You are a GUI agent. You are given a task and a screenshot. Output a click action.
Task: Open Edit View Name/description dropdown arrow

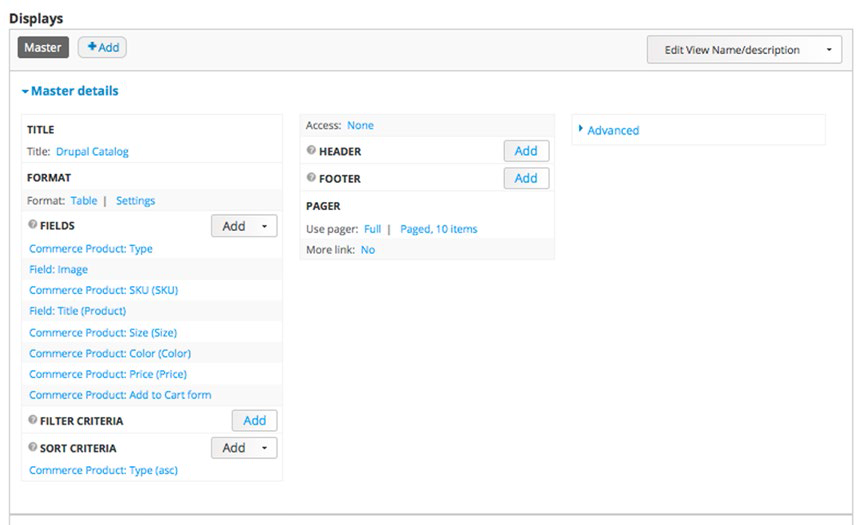pos(829,50)
